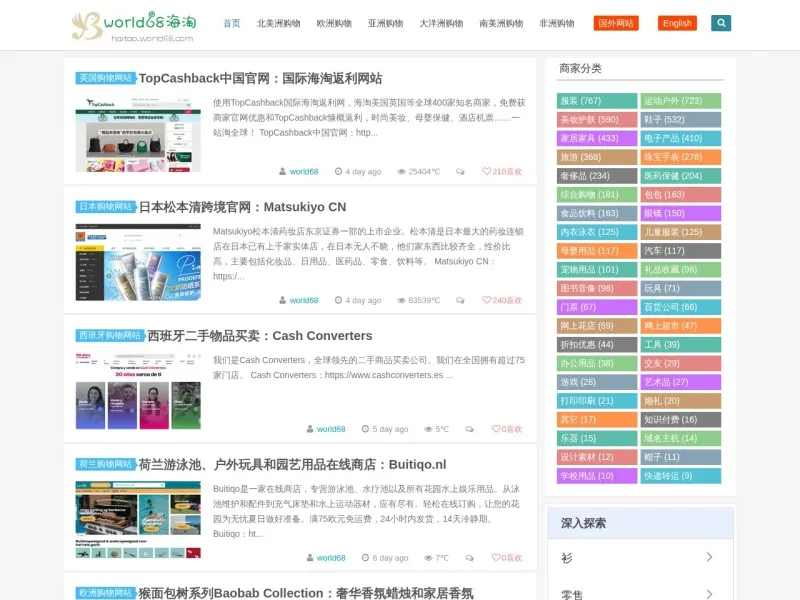
Task: Go to 首页 in the navigation
Action: 232,23
